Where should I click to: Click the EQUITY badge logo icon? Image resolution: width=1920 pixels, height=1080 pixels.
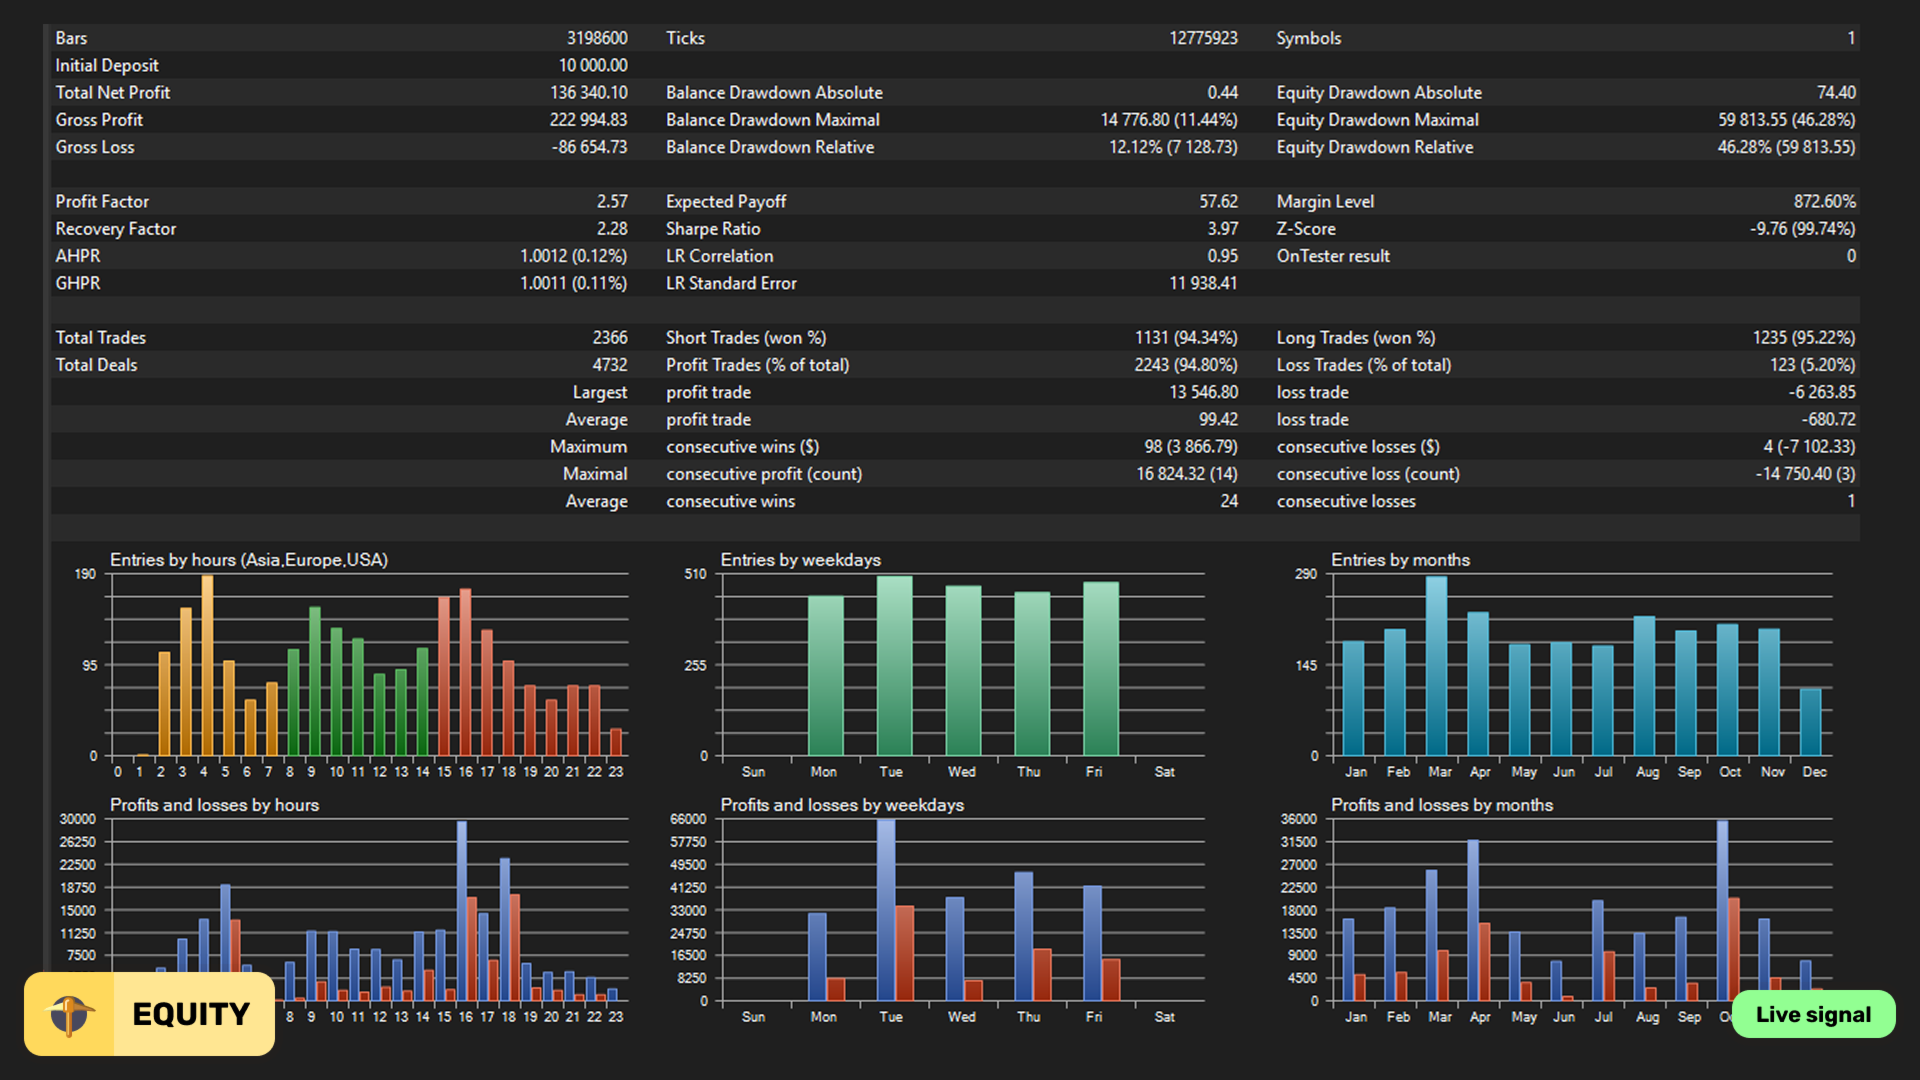click(71, 1014)
